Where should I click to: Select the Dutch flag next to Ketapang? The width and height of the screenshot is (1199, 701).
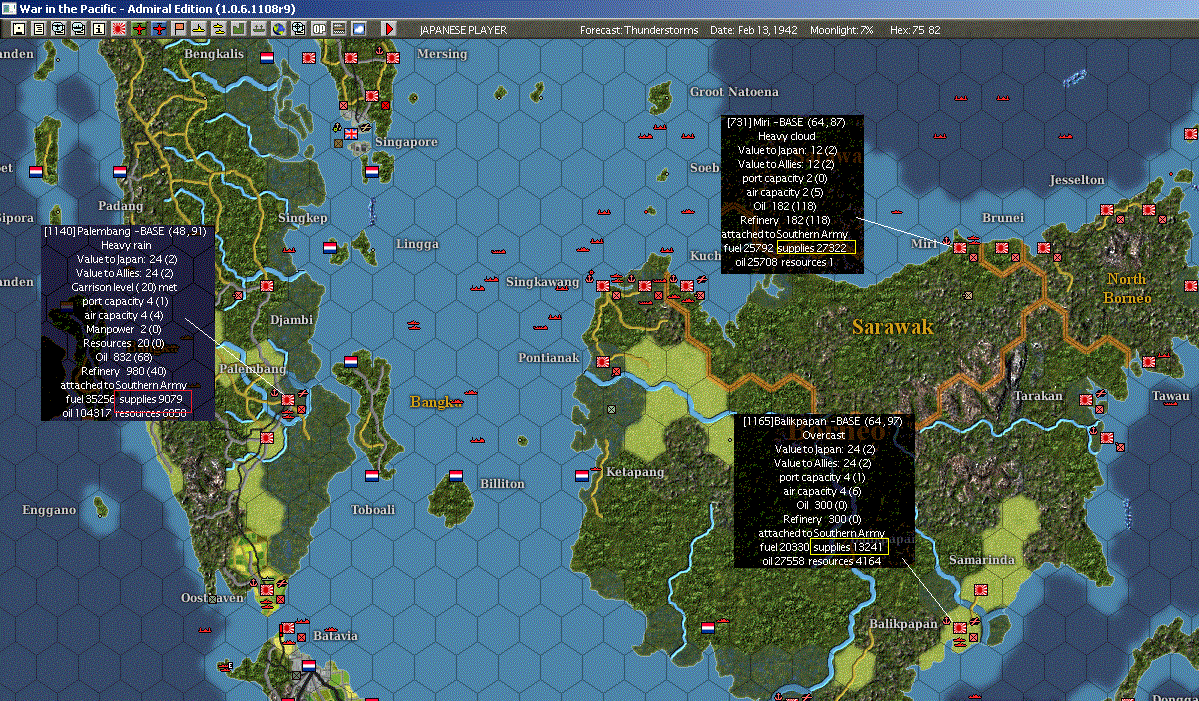point(582,475)
